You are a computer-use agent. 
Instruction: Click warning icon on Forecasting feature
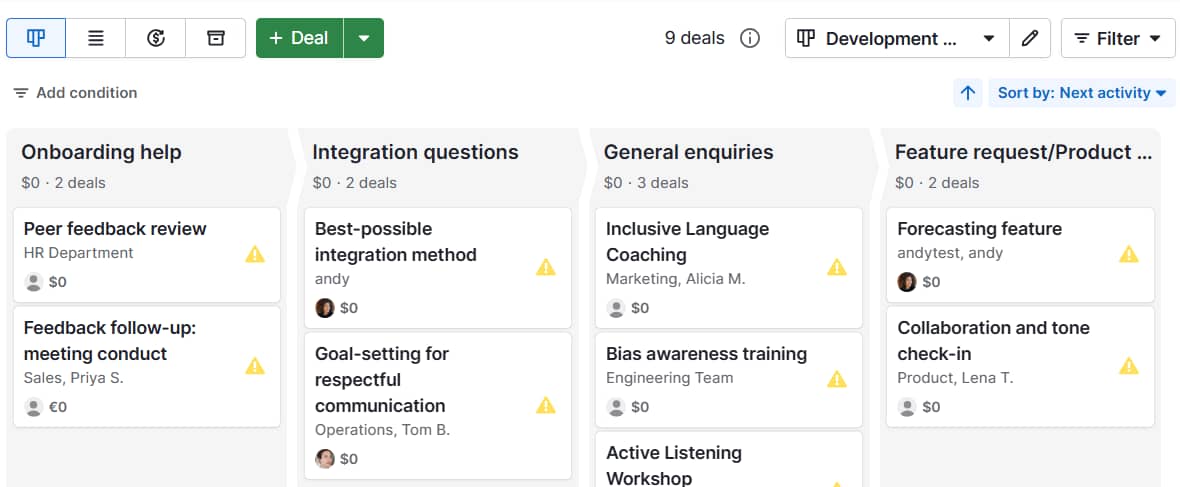1129,254
